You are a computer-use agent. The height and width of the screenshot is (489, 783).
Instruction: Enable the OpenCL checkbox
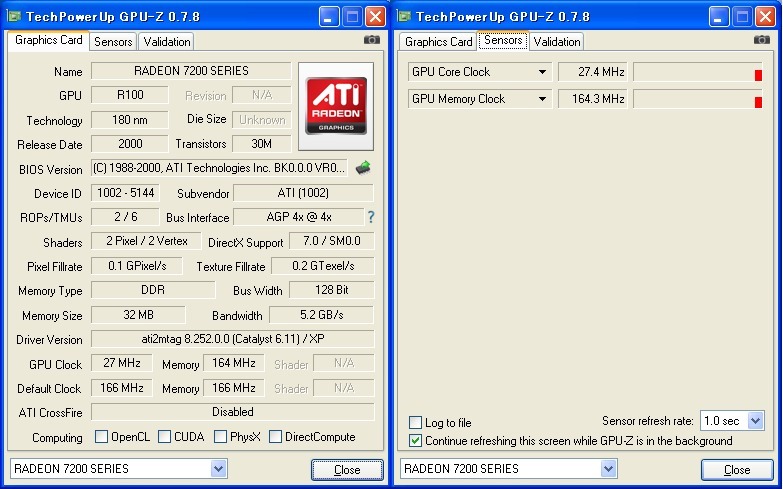coord(101,437)
